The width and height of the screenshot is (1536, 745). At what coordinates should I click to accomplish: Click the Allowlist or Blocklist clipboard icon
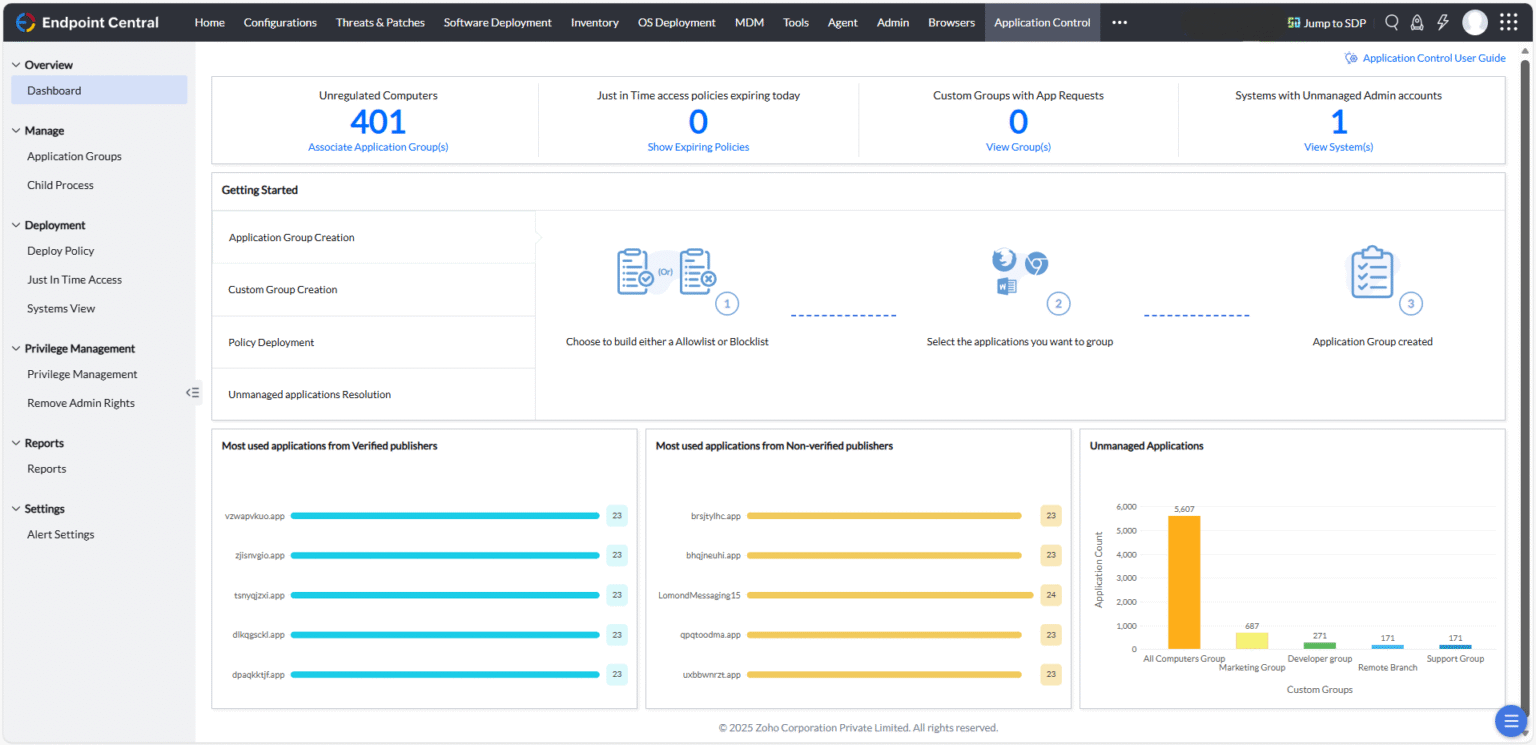point(666,272)
